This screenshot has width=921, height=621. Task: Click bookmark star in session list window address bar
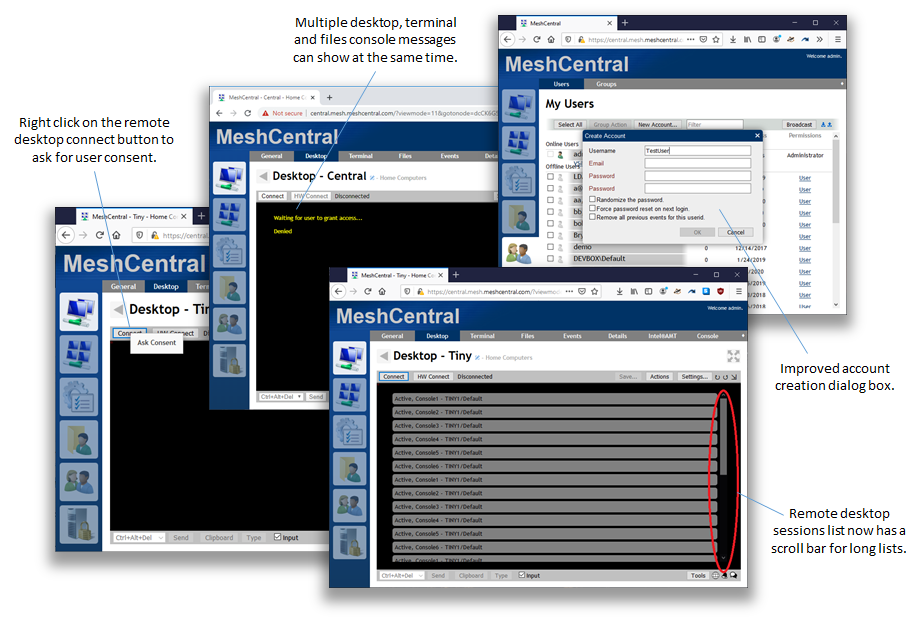click(594, 291)
